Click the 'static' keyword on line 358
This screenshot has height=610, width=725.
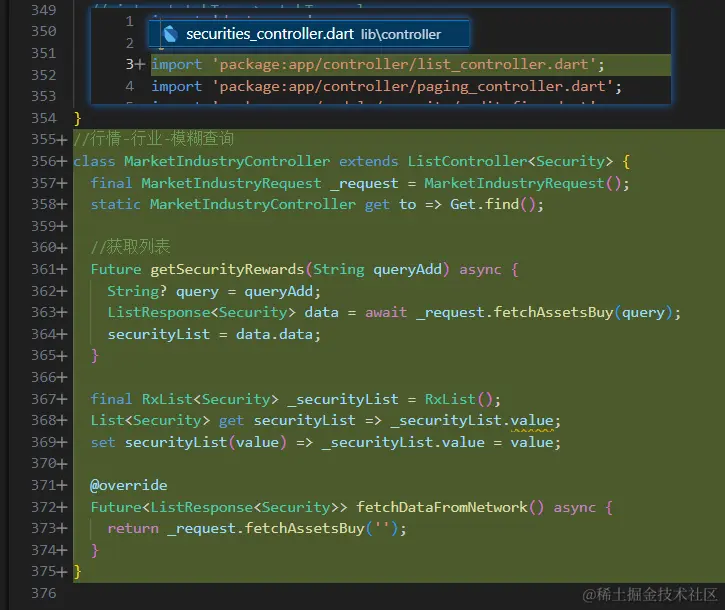coord(116,204)
